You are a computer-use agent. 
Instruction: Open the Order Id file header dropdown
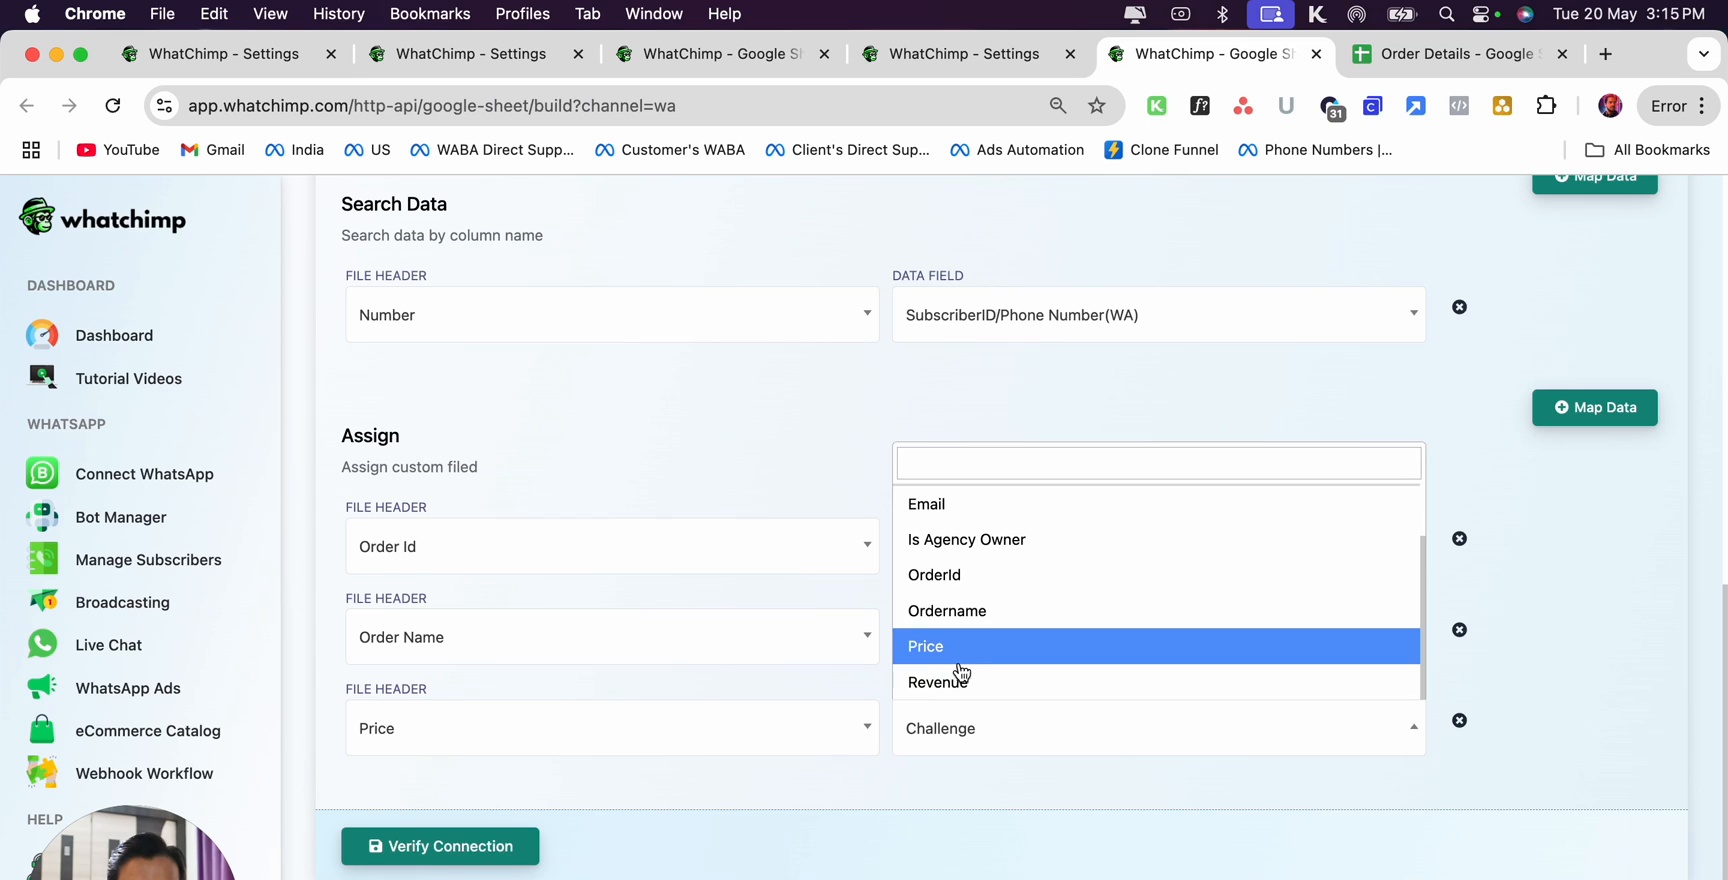click(x=612, y=546)
